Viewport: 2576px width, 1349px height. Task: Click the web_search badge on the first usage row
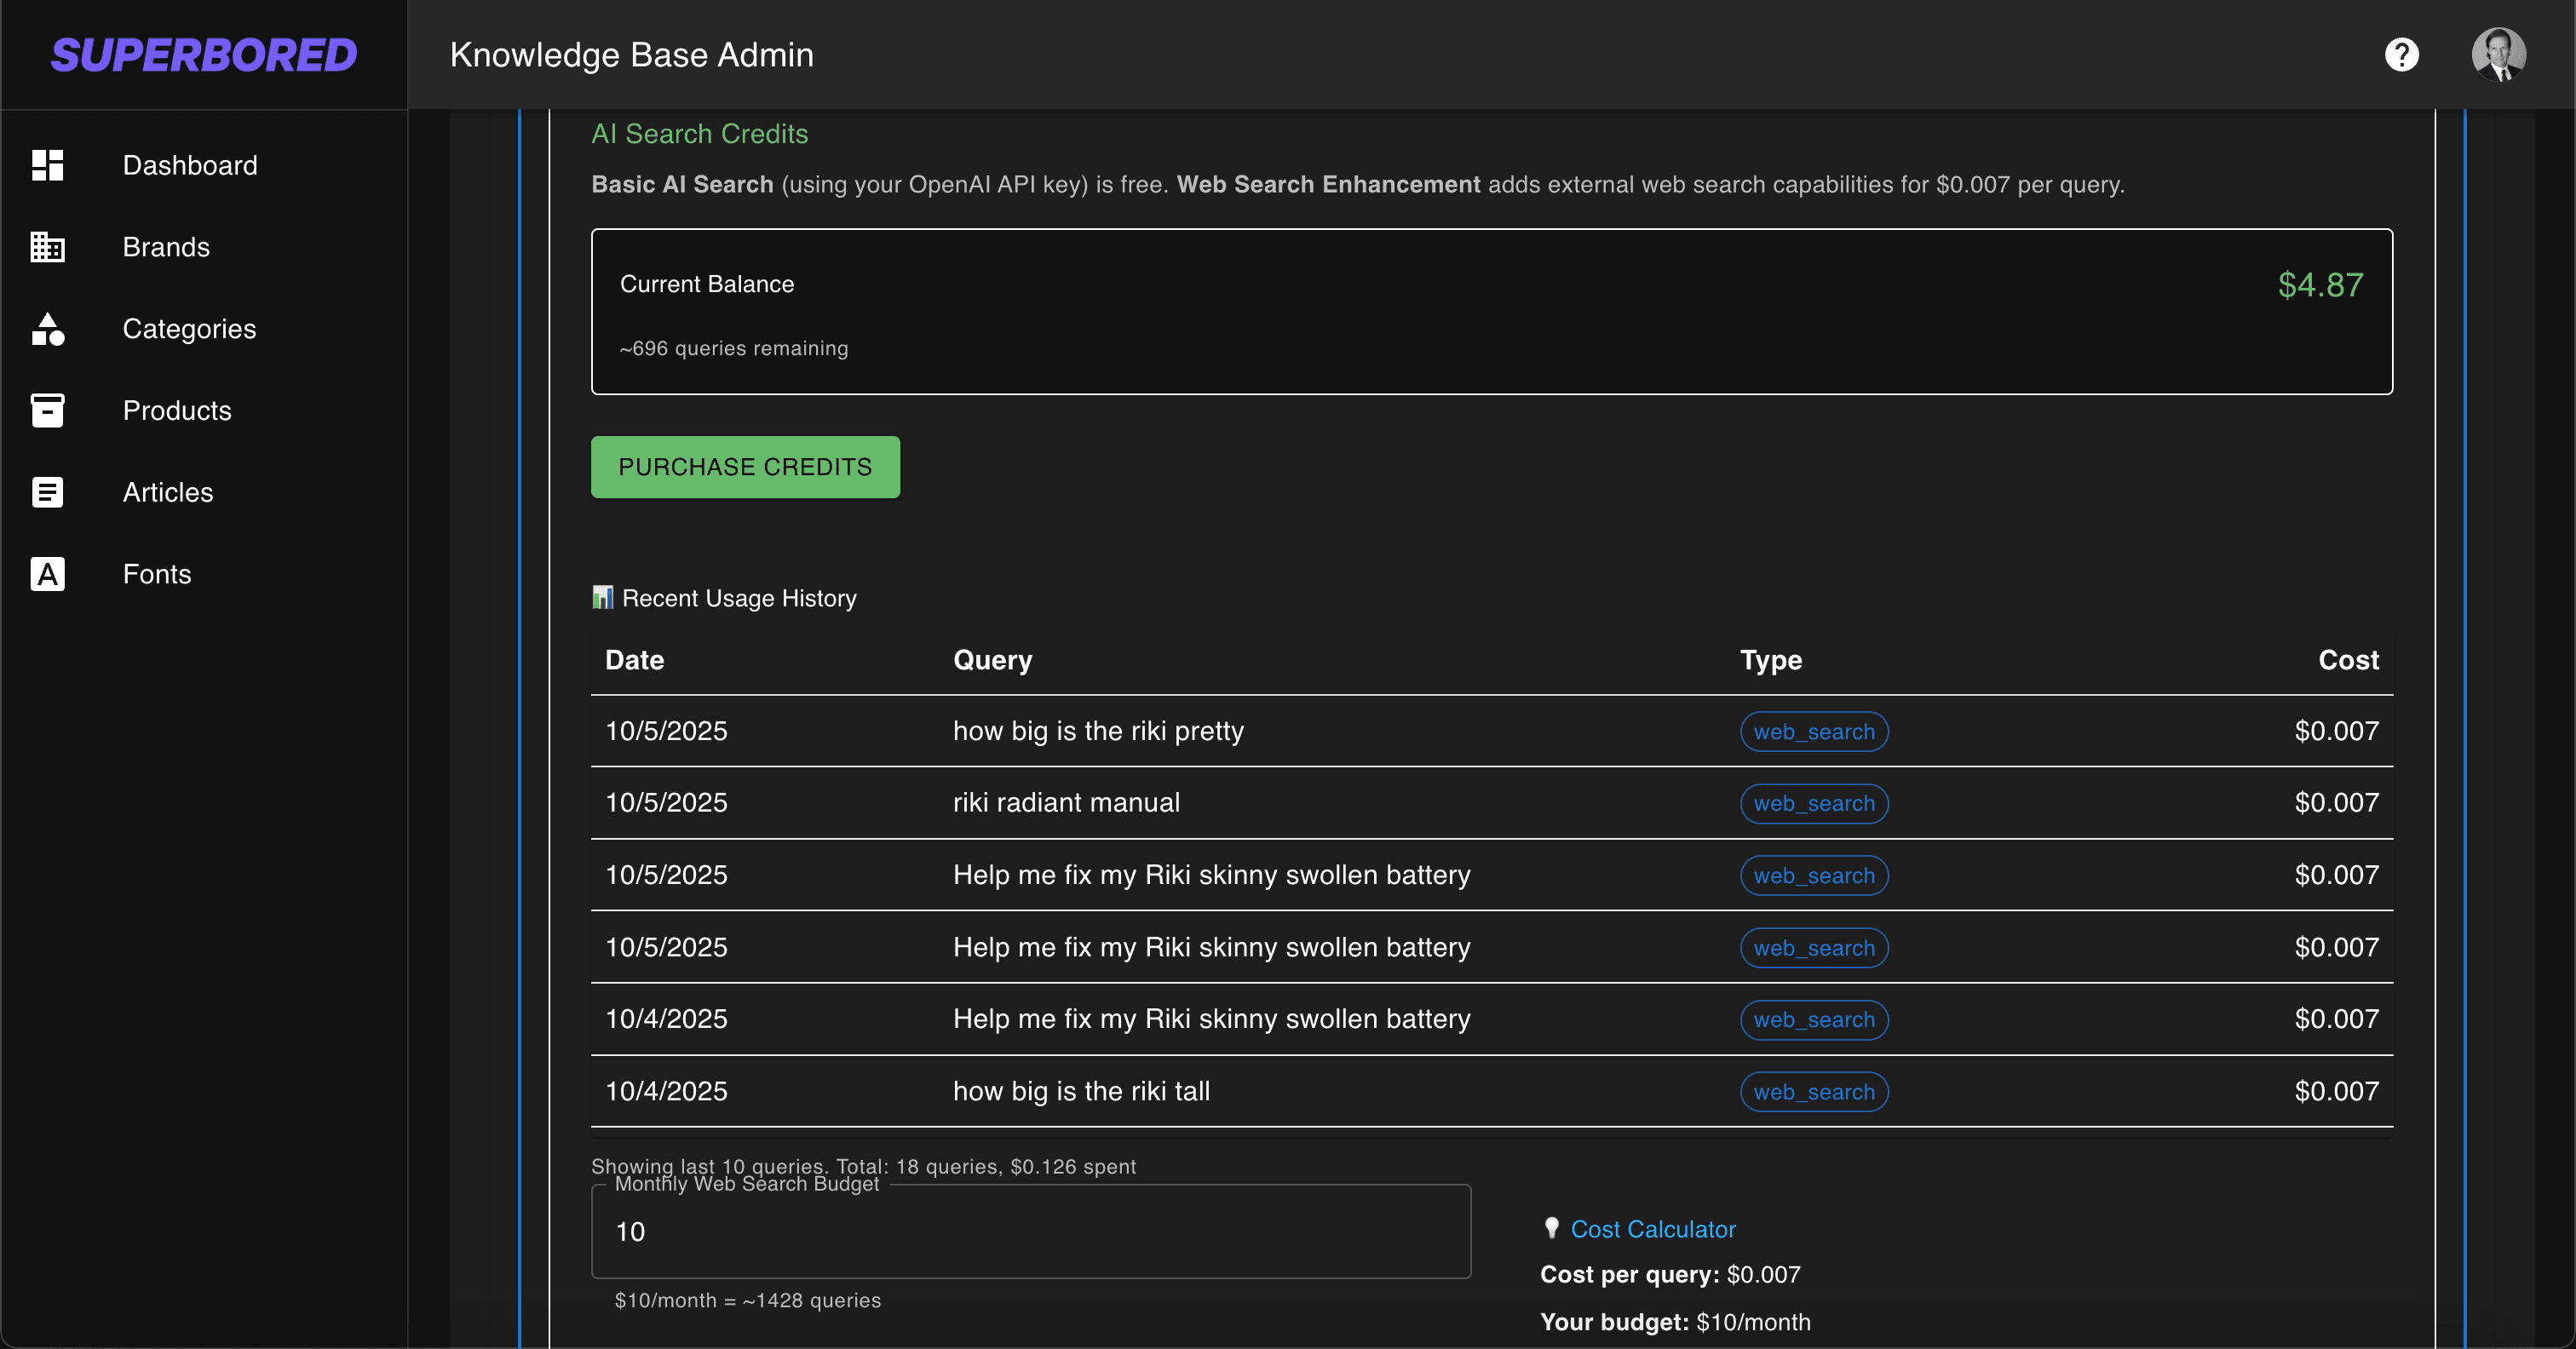pyautogui.click(x=1814, y=731)
